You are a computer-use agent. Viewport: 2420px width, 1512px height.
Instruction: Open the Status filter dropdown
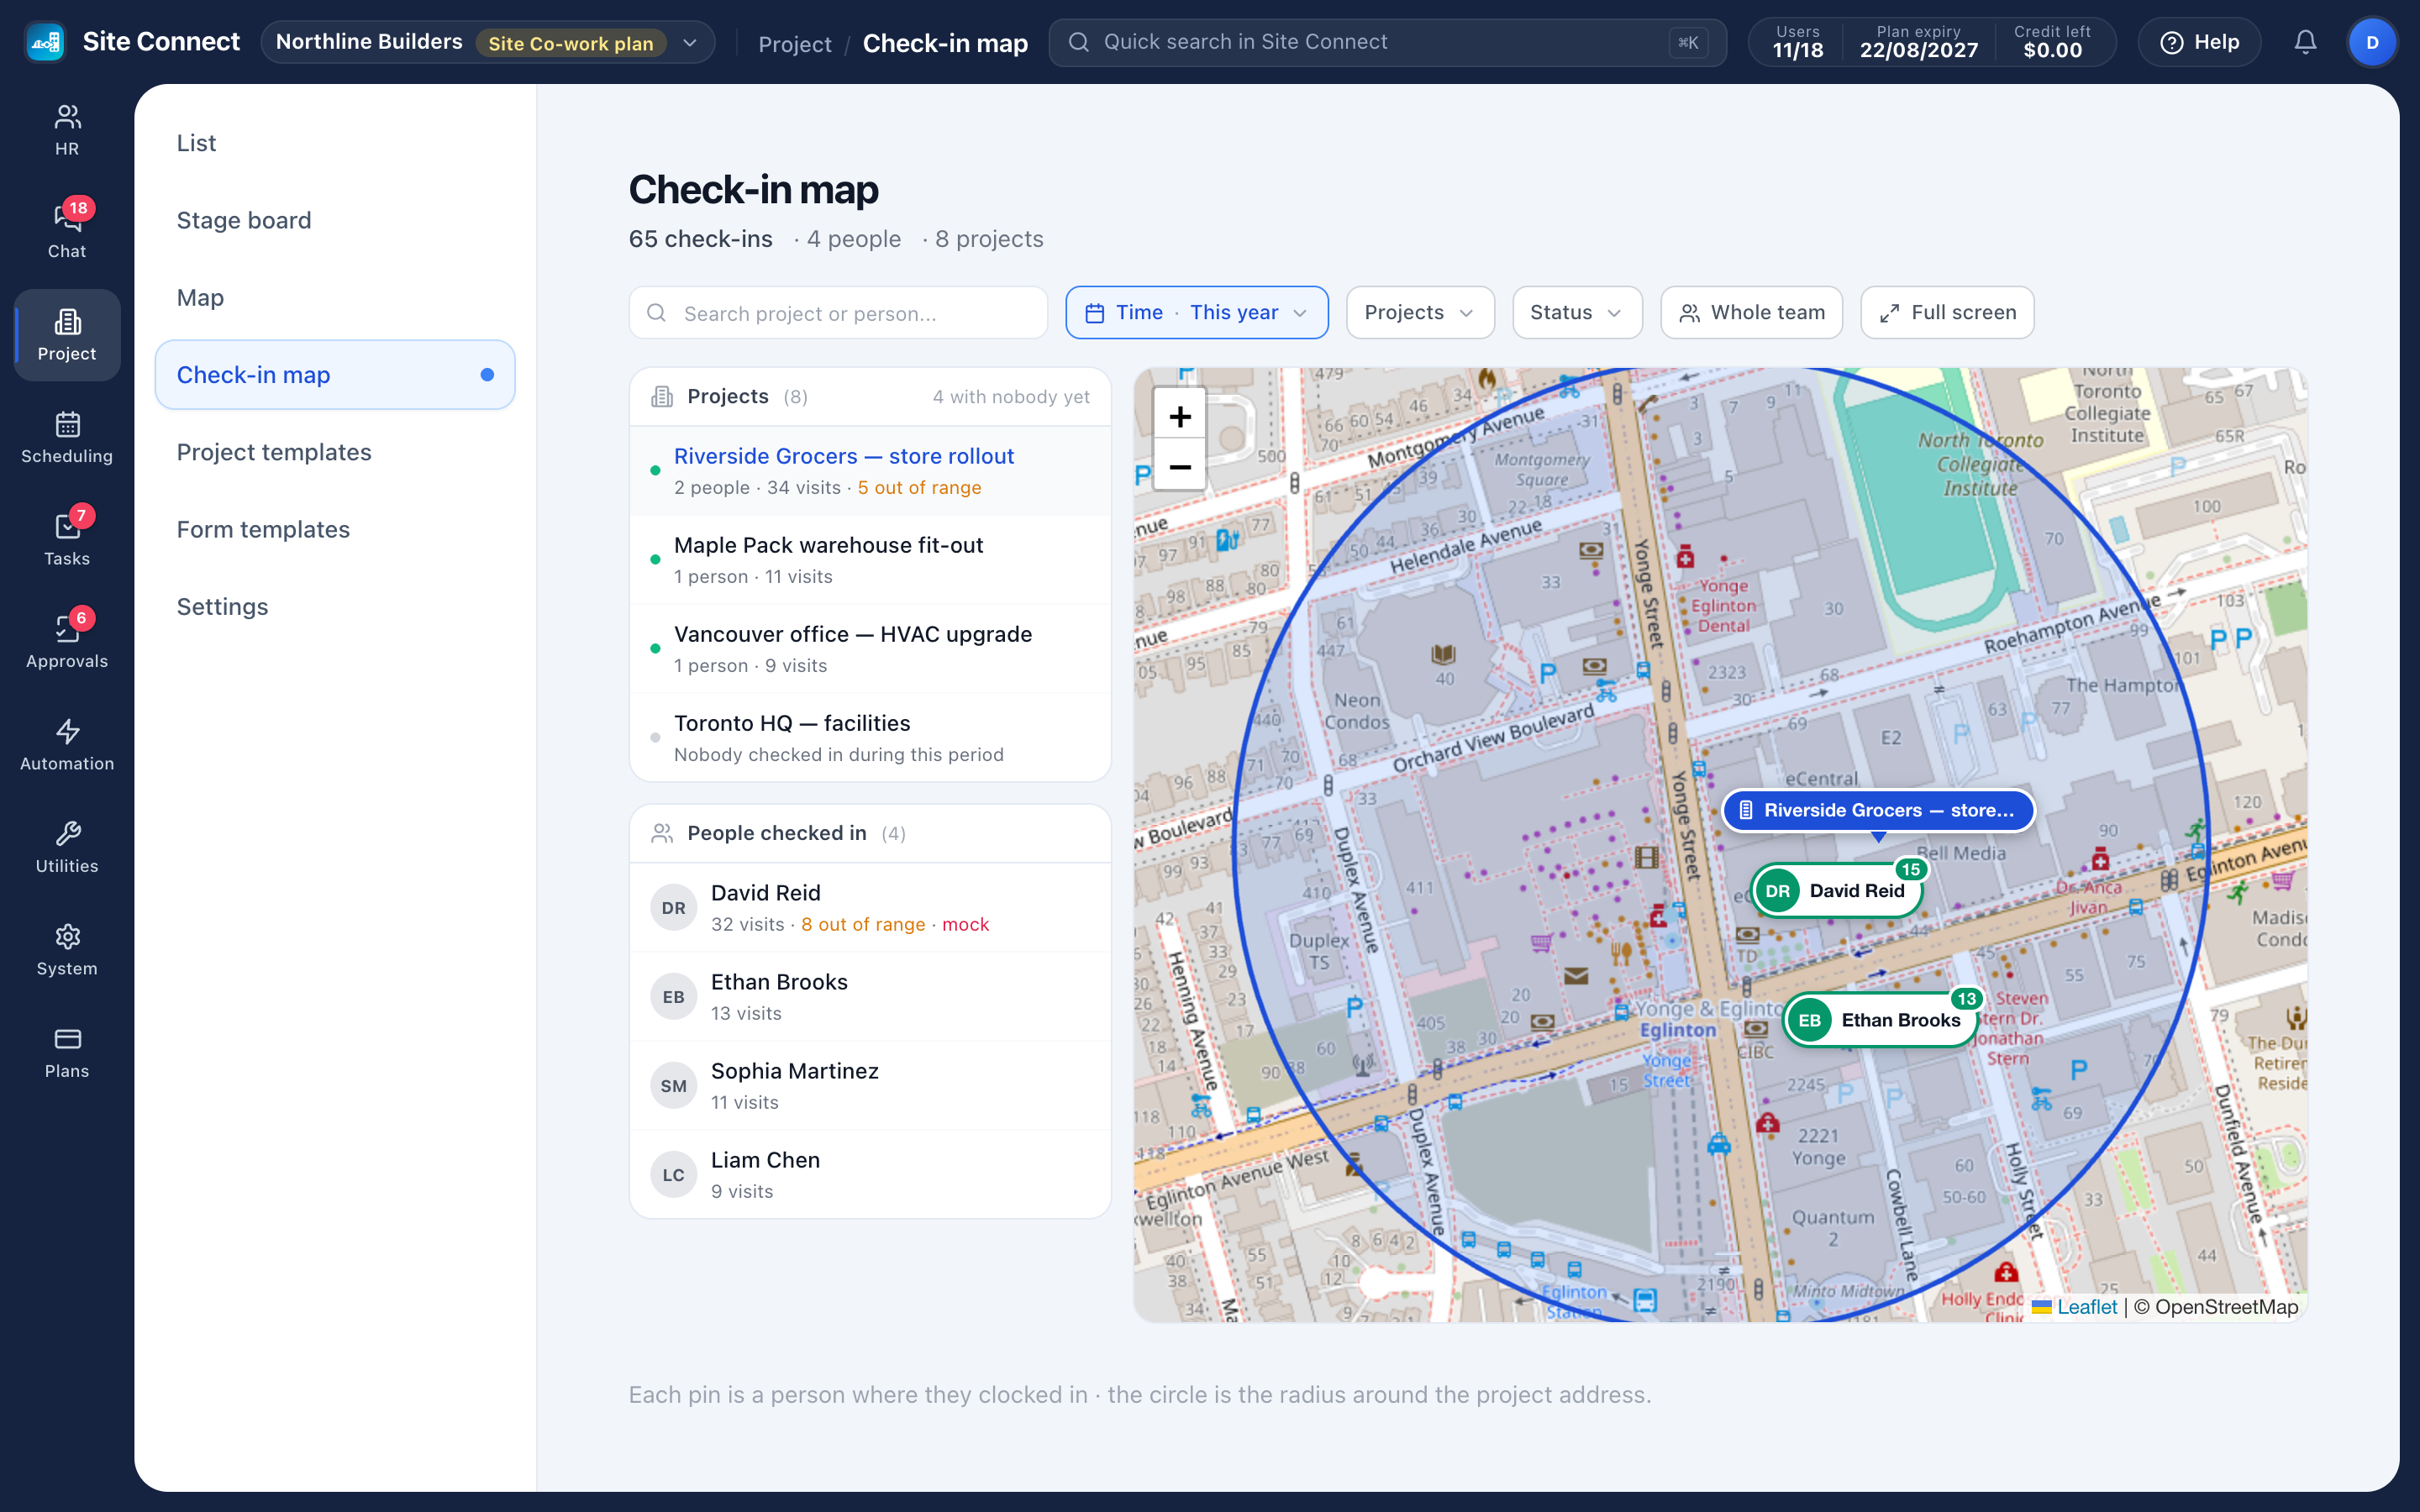coord(1577,313)
